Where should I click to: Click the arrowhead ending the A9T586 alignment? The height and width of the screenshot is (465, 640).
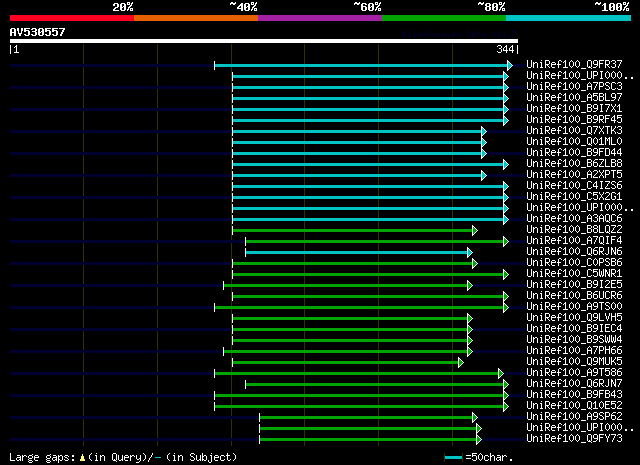point(501,374)
